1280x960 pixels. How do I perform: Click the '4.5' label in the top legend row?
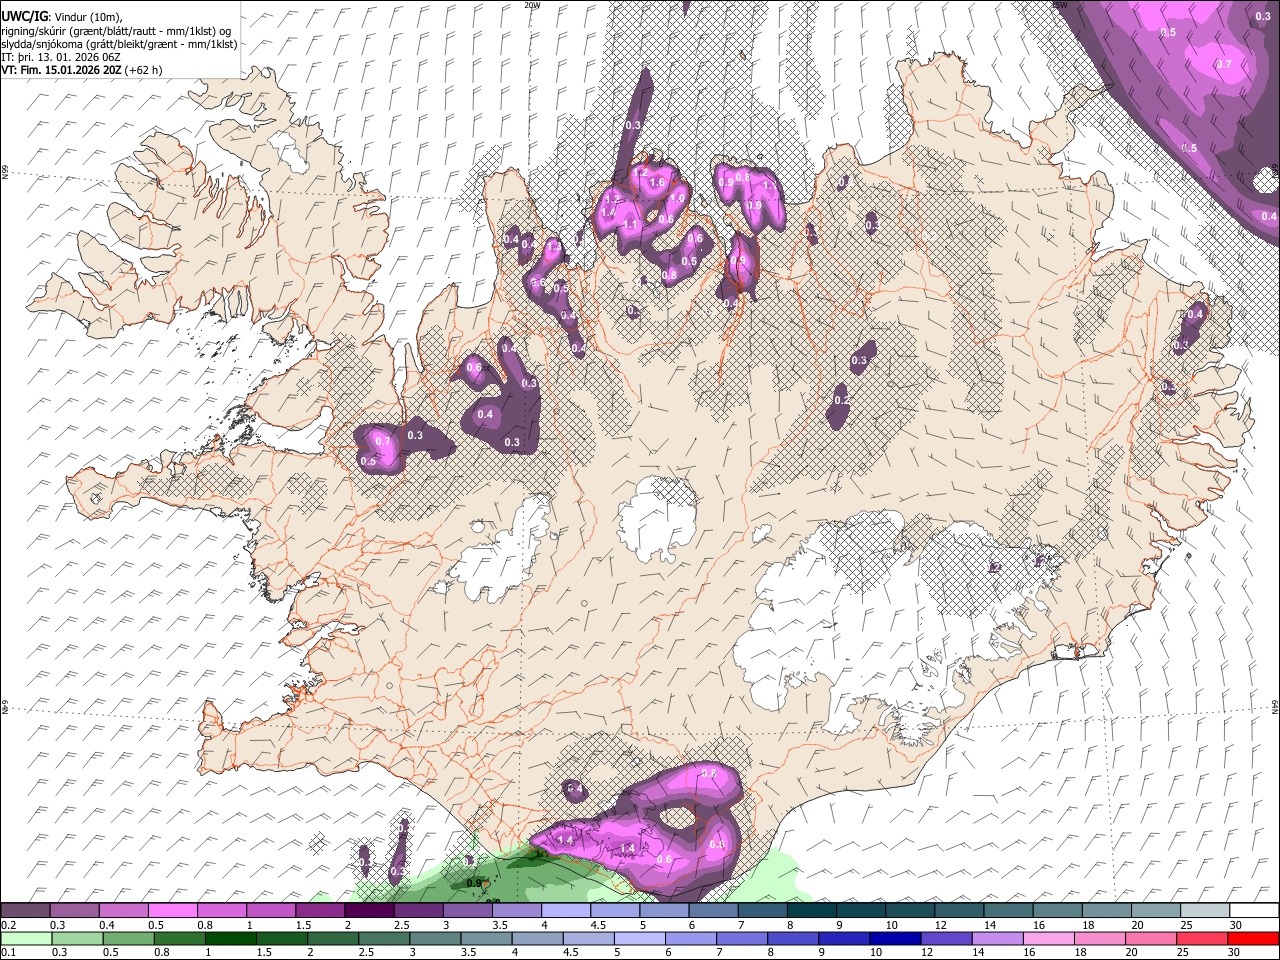(598, 925)
